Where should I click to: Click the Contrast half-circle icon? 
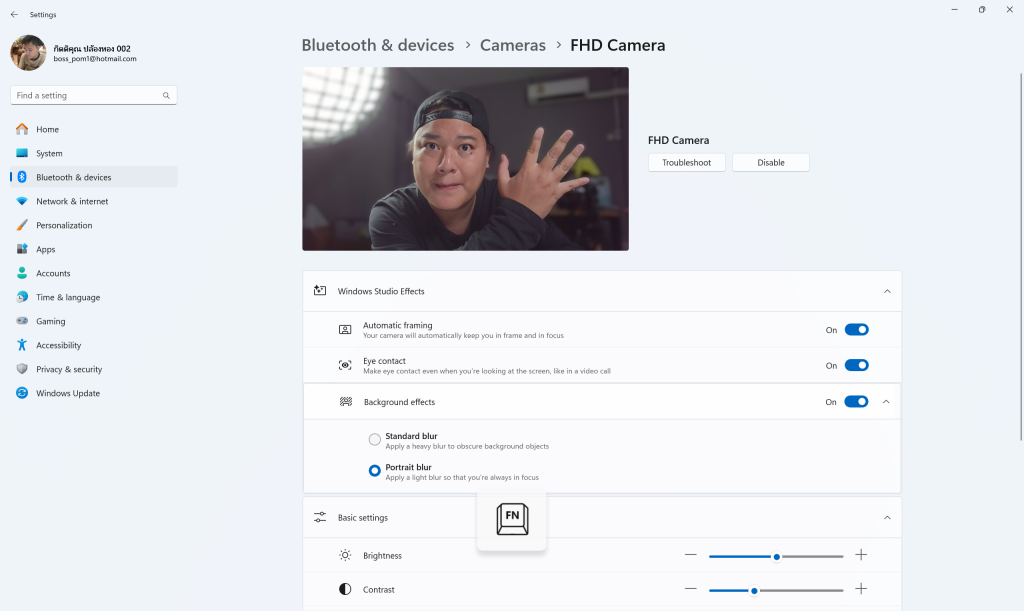pos(345,589)
